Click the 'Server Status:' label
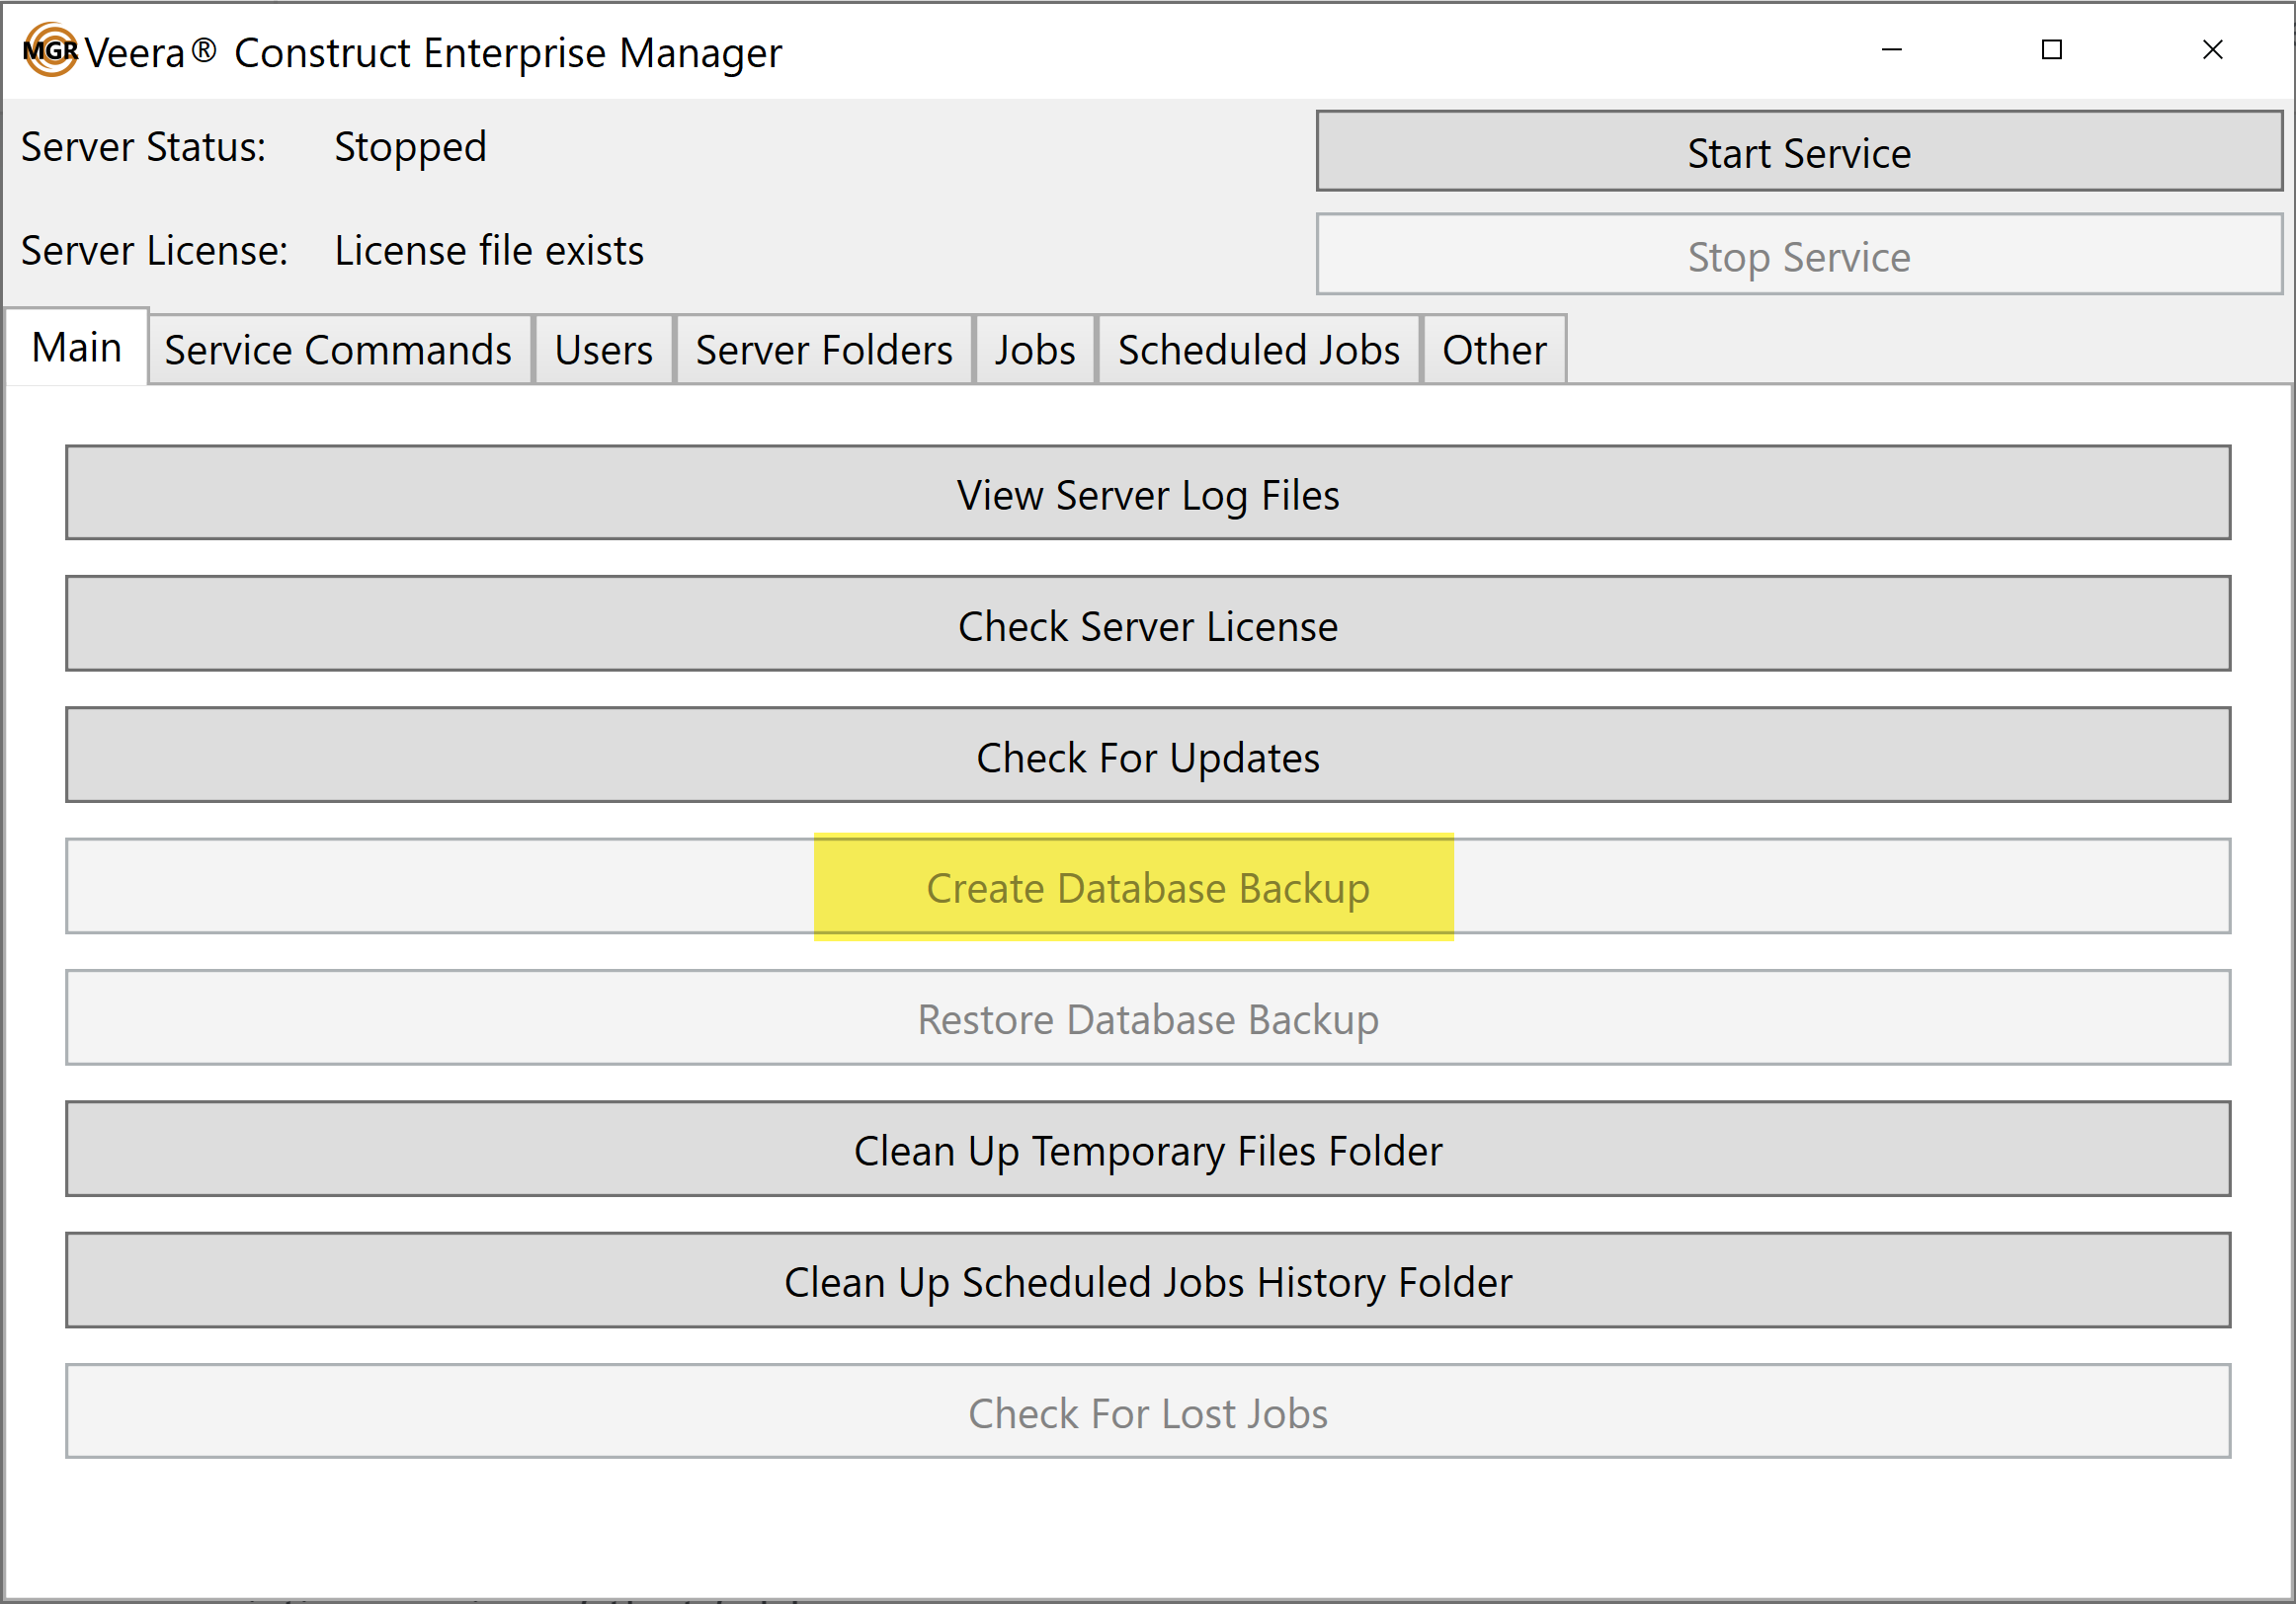This screenshot has height=1604, width=2296. 144,147
